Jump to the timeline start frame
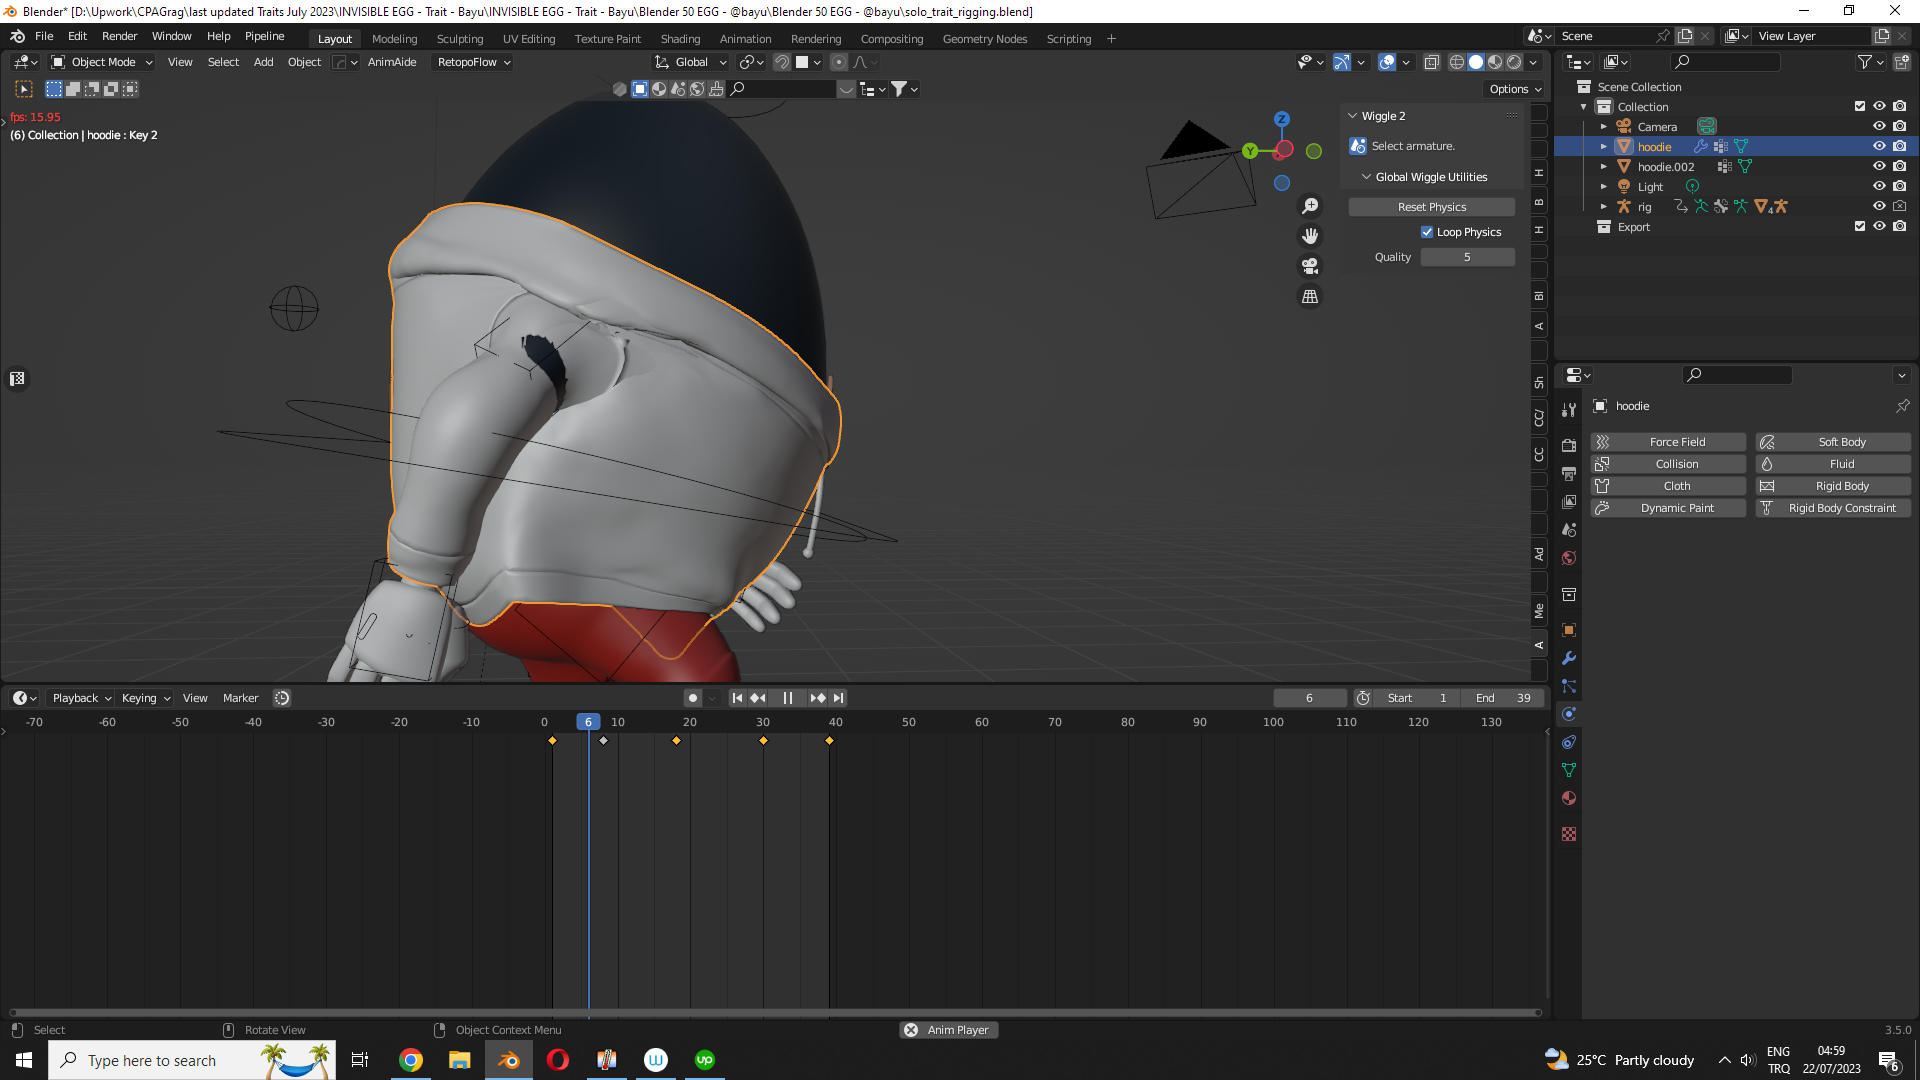Screen dimensions: 1920x1080 point(737,698)
